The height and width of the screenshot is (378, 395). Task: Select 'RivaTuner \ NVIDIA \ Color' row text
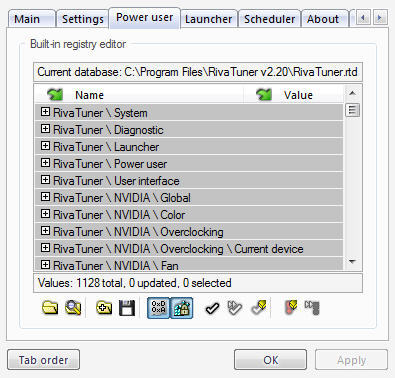[x=119, y=215]
